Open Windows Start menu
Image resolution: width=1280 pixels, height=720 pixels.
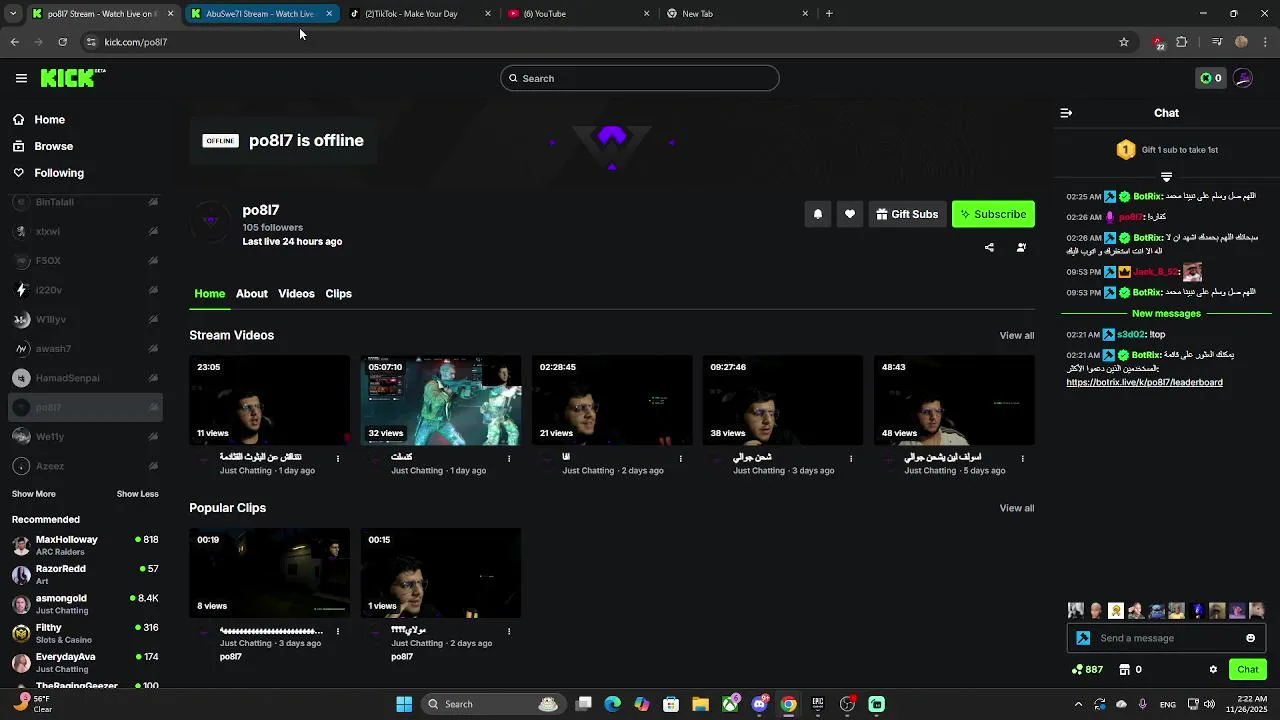point(404,704)
